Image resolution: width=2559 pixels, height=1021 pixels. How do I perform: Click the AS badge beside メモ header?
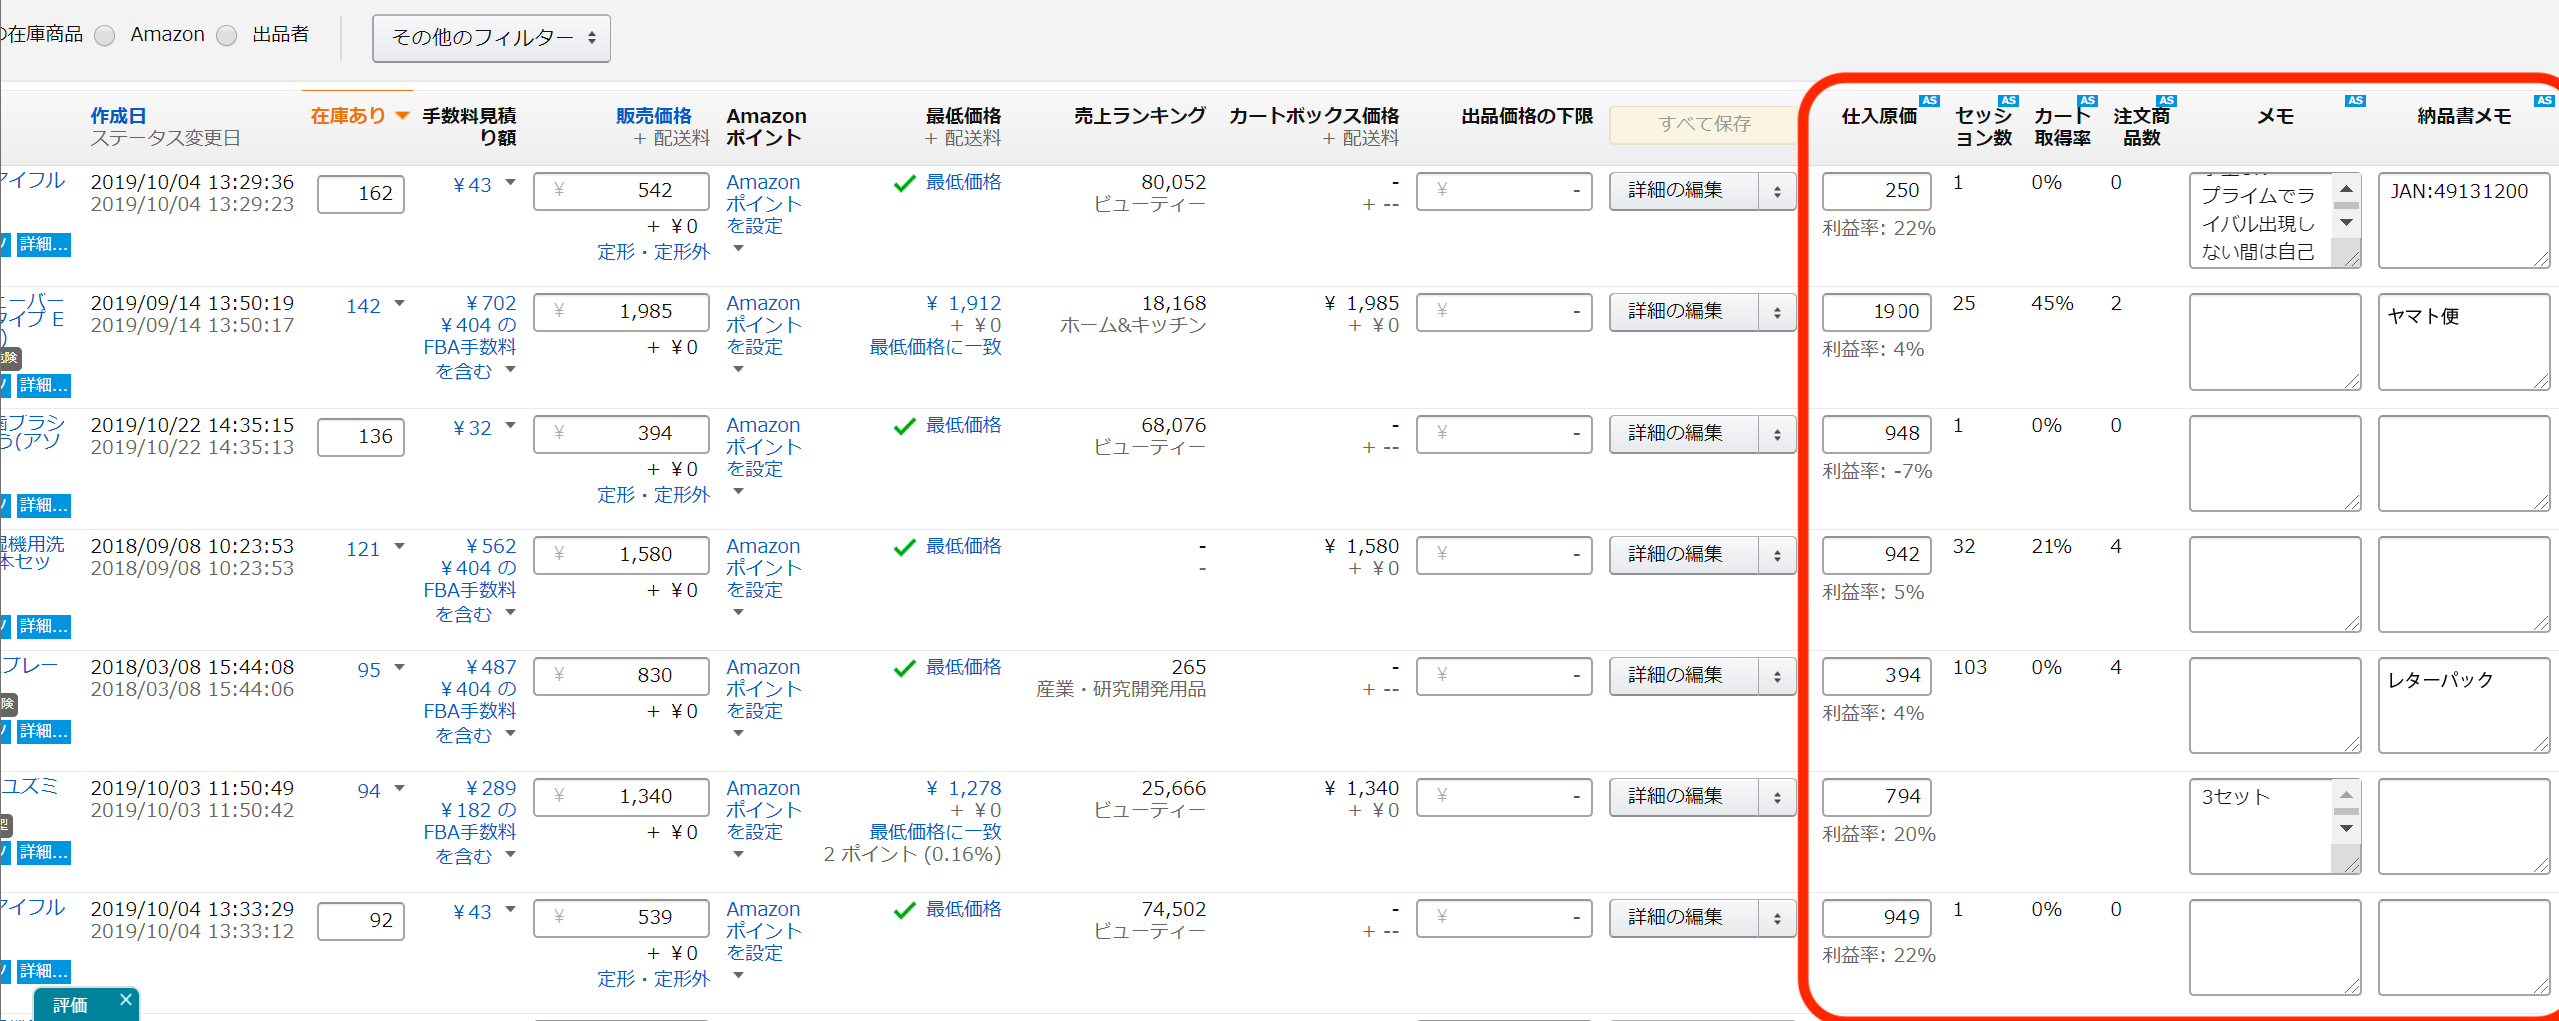pos(2355,101)
